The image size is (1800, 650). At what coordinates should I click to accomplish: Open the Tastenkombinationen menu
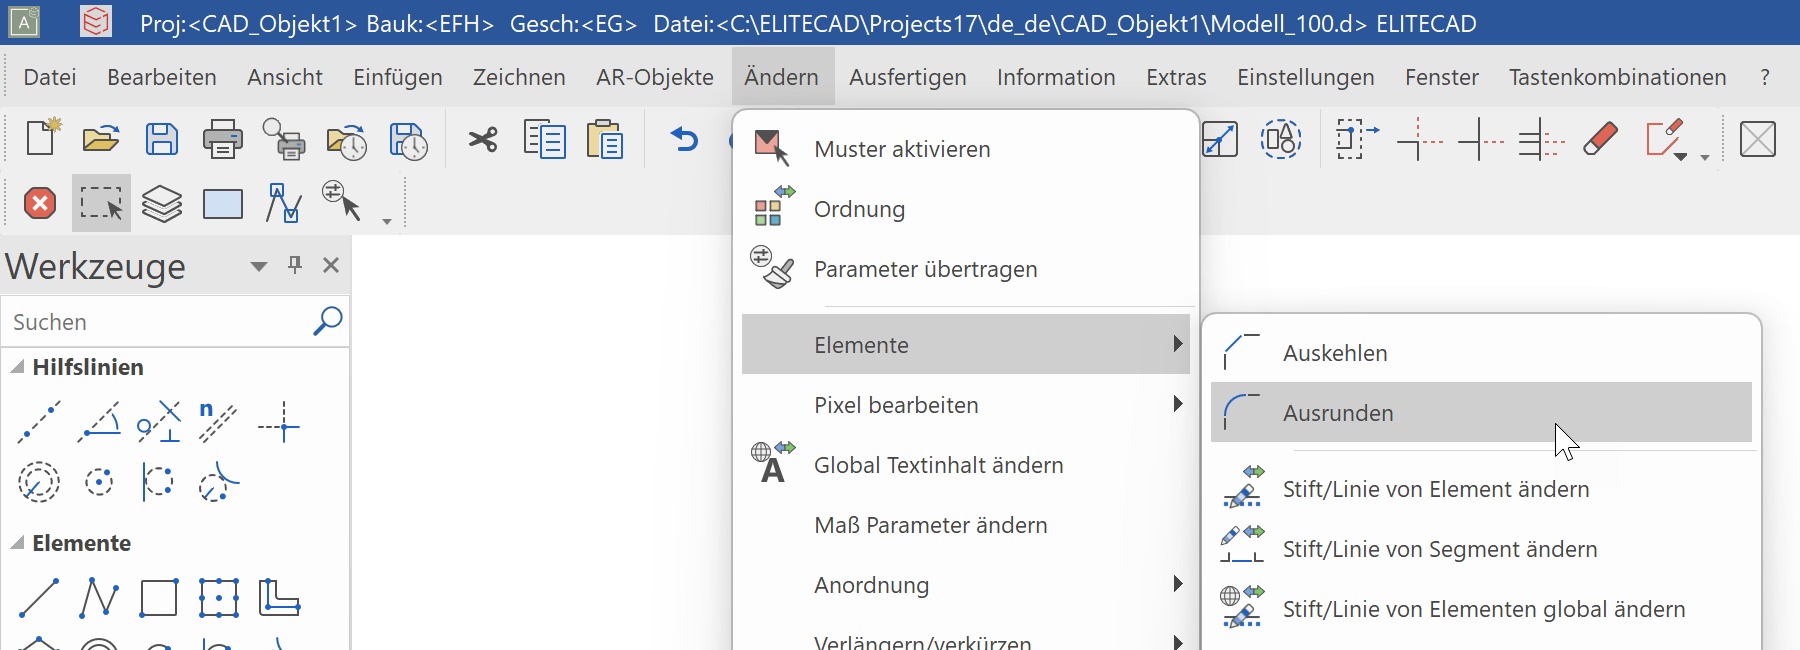(x=1618, y=77)
